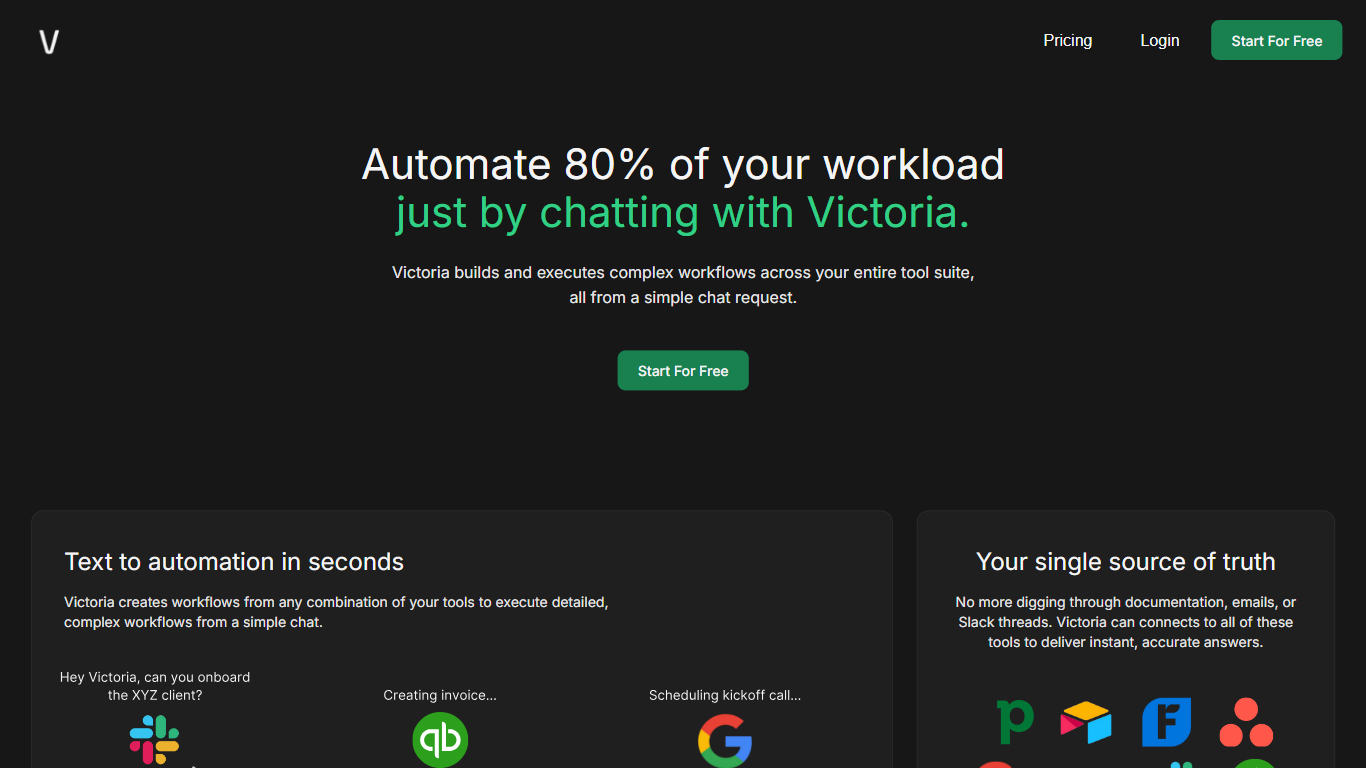Select the QuickBooks green icon
This screenshot has height=768, width=1366.
coord(440,740)
